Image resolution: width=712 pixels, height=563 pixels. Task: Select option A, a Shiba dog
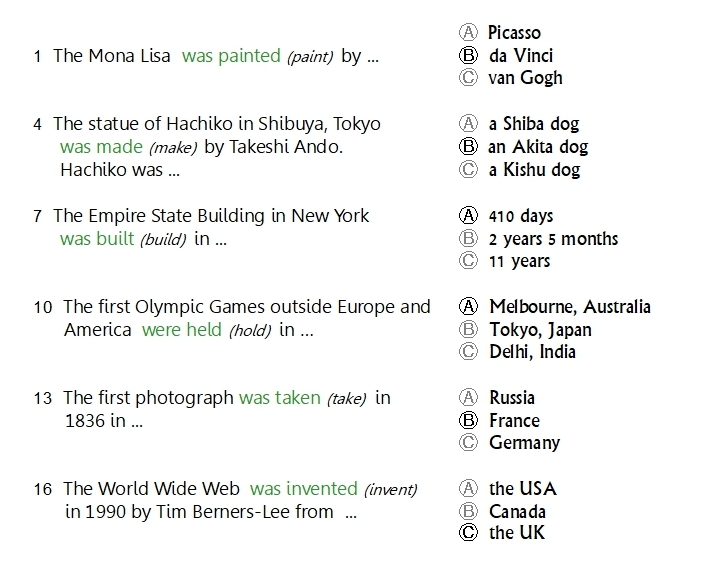(467, 124)
